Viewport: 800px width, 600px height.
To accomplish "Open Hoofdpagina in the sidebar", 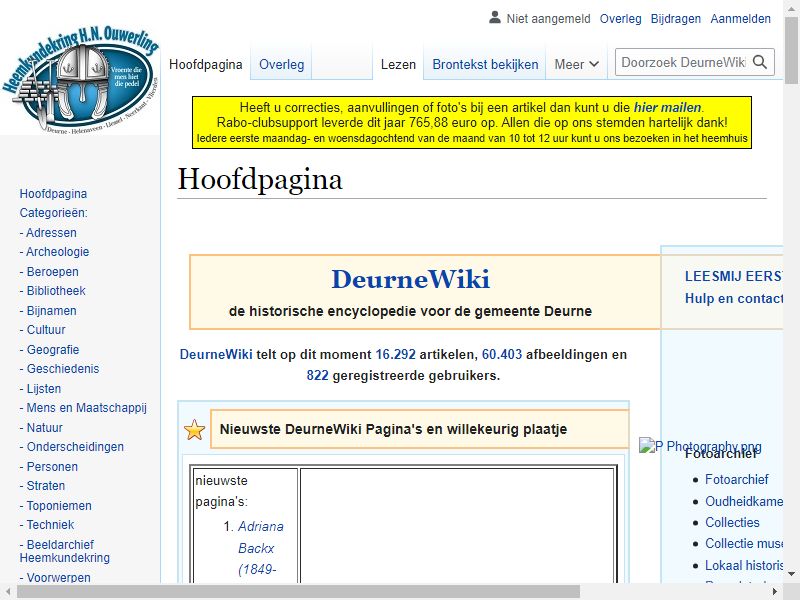I will point(53,194).
